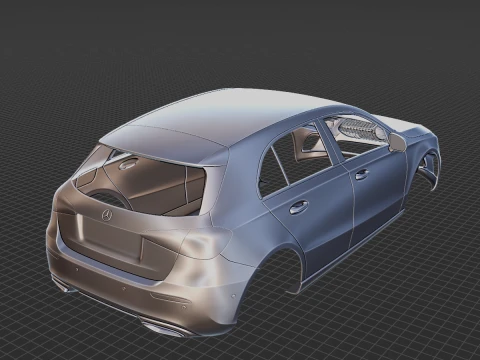Click the Mercedes star emblem on tailgate

(x=107, y=215)
